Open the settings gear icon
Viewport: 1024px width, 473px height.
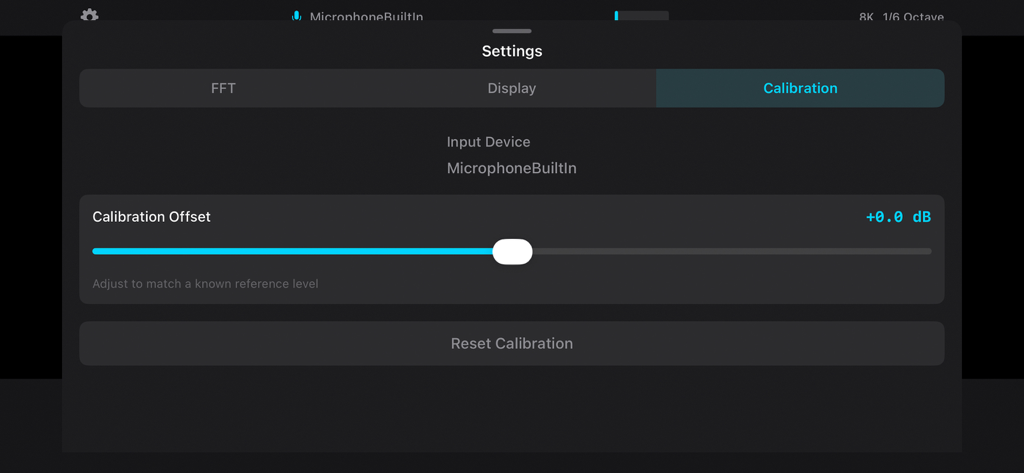click(x=89, y=15)
